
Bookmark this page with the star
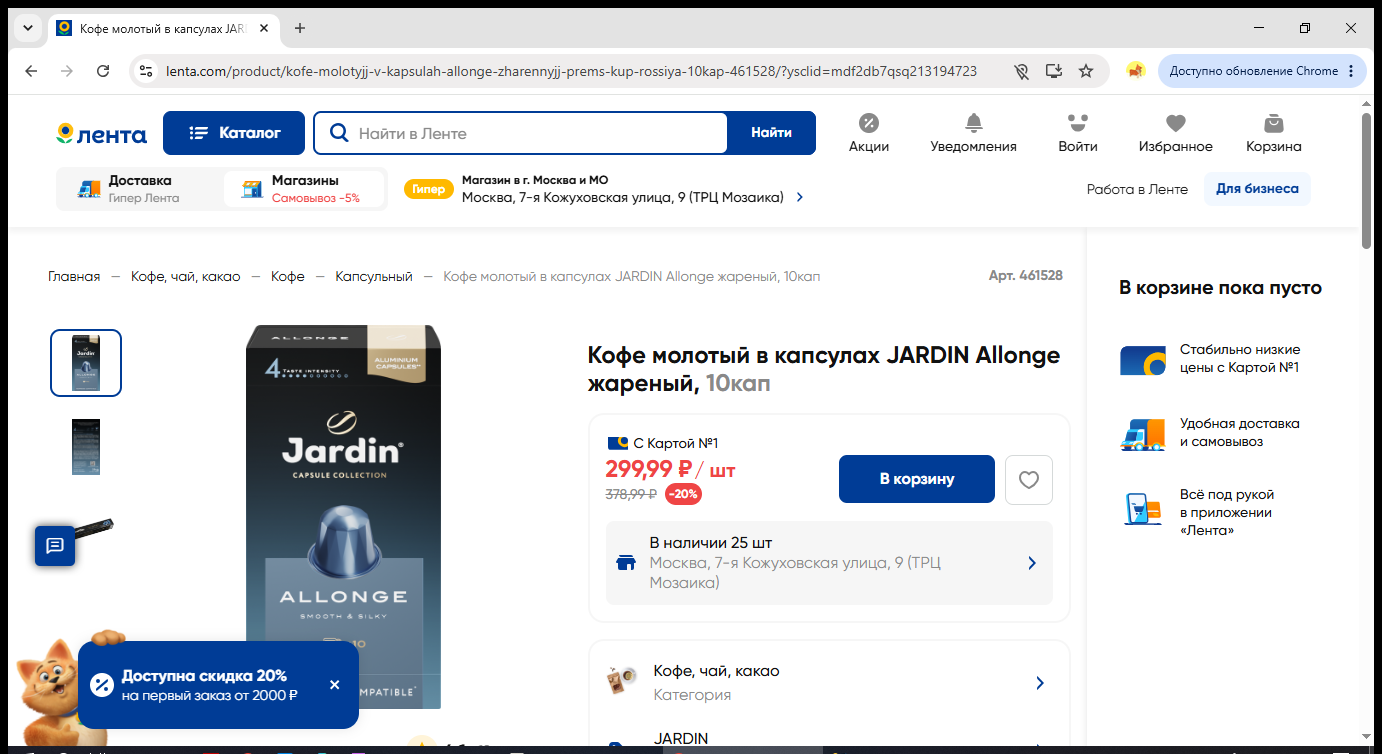(x=1086, y=71)
